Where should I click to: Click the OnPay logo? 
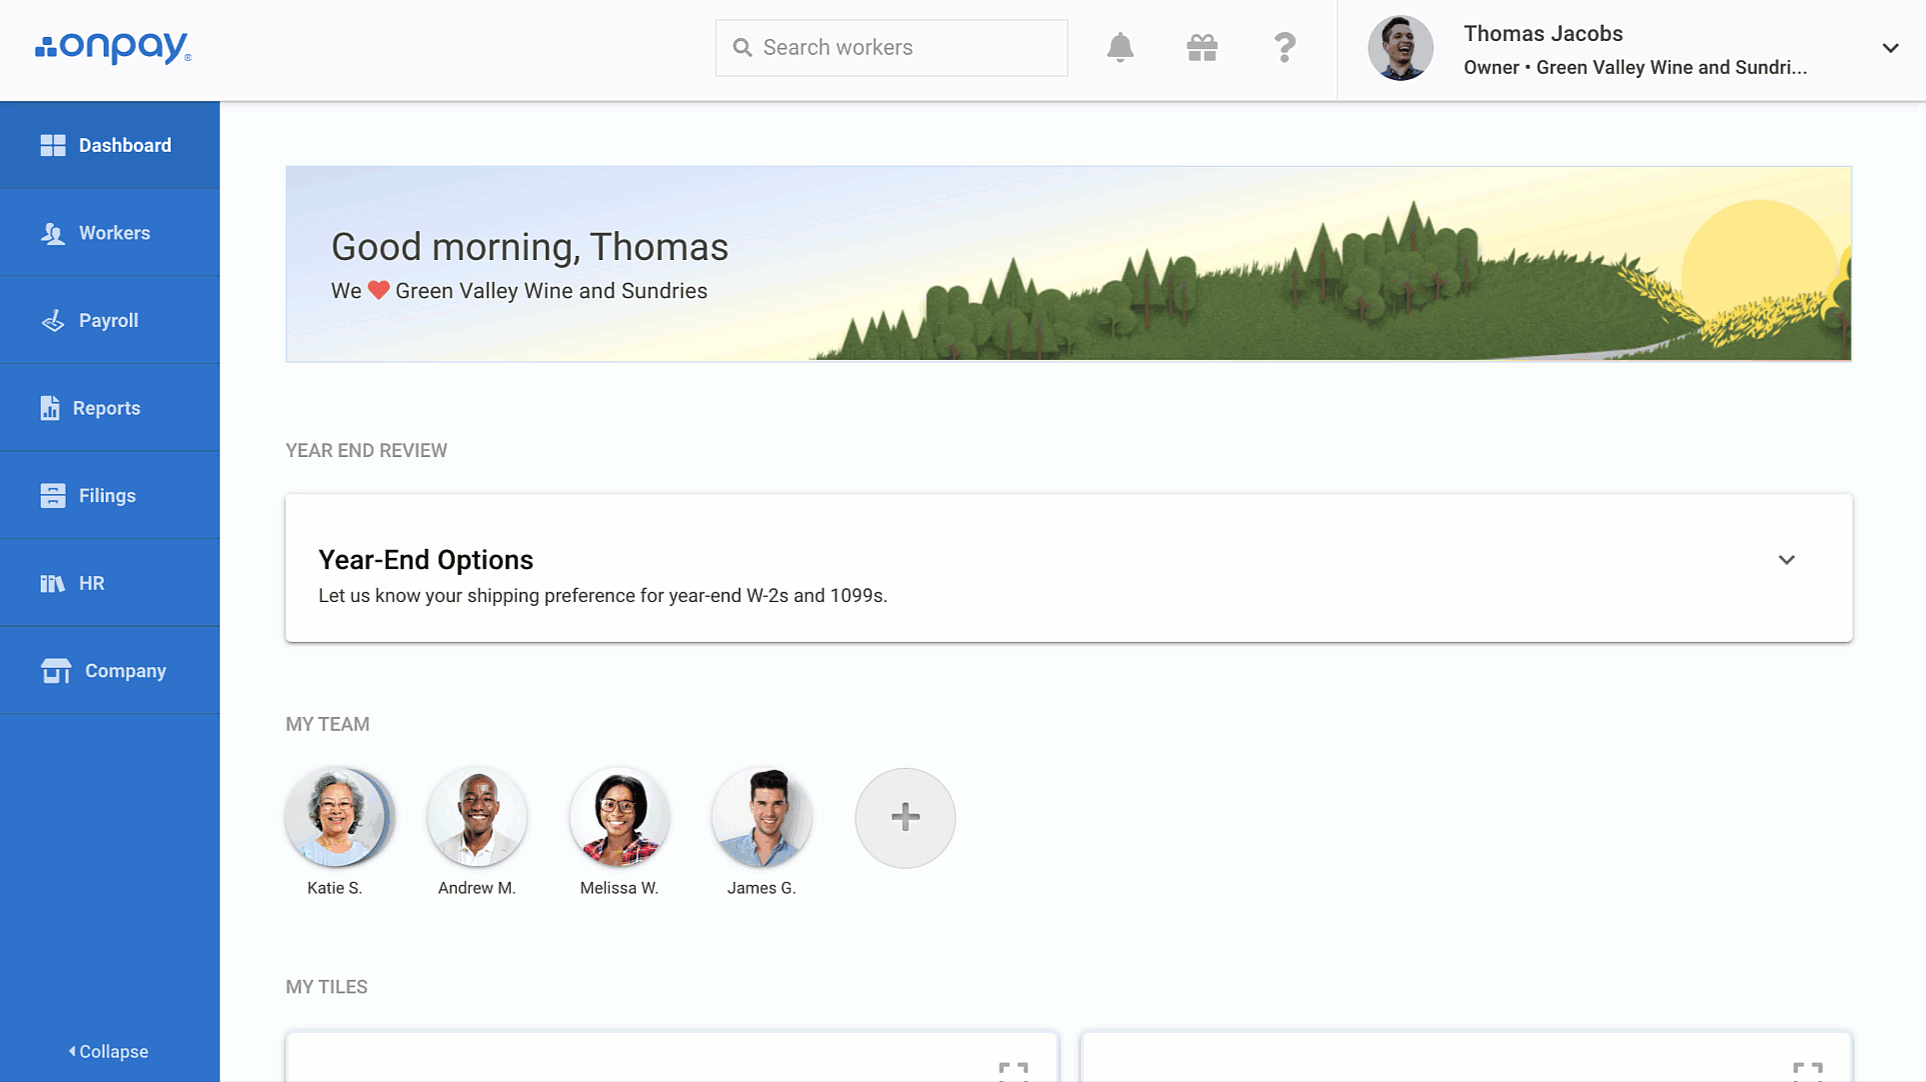click(x=113, y=47)
